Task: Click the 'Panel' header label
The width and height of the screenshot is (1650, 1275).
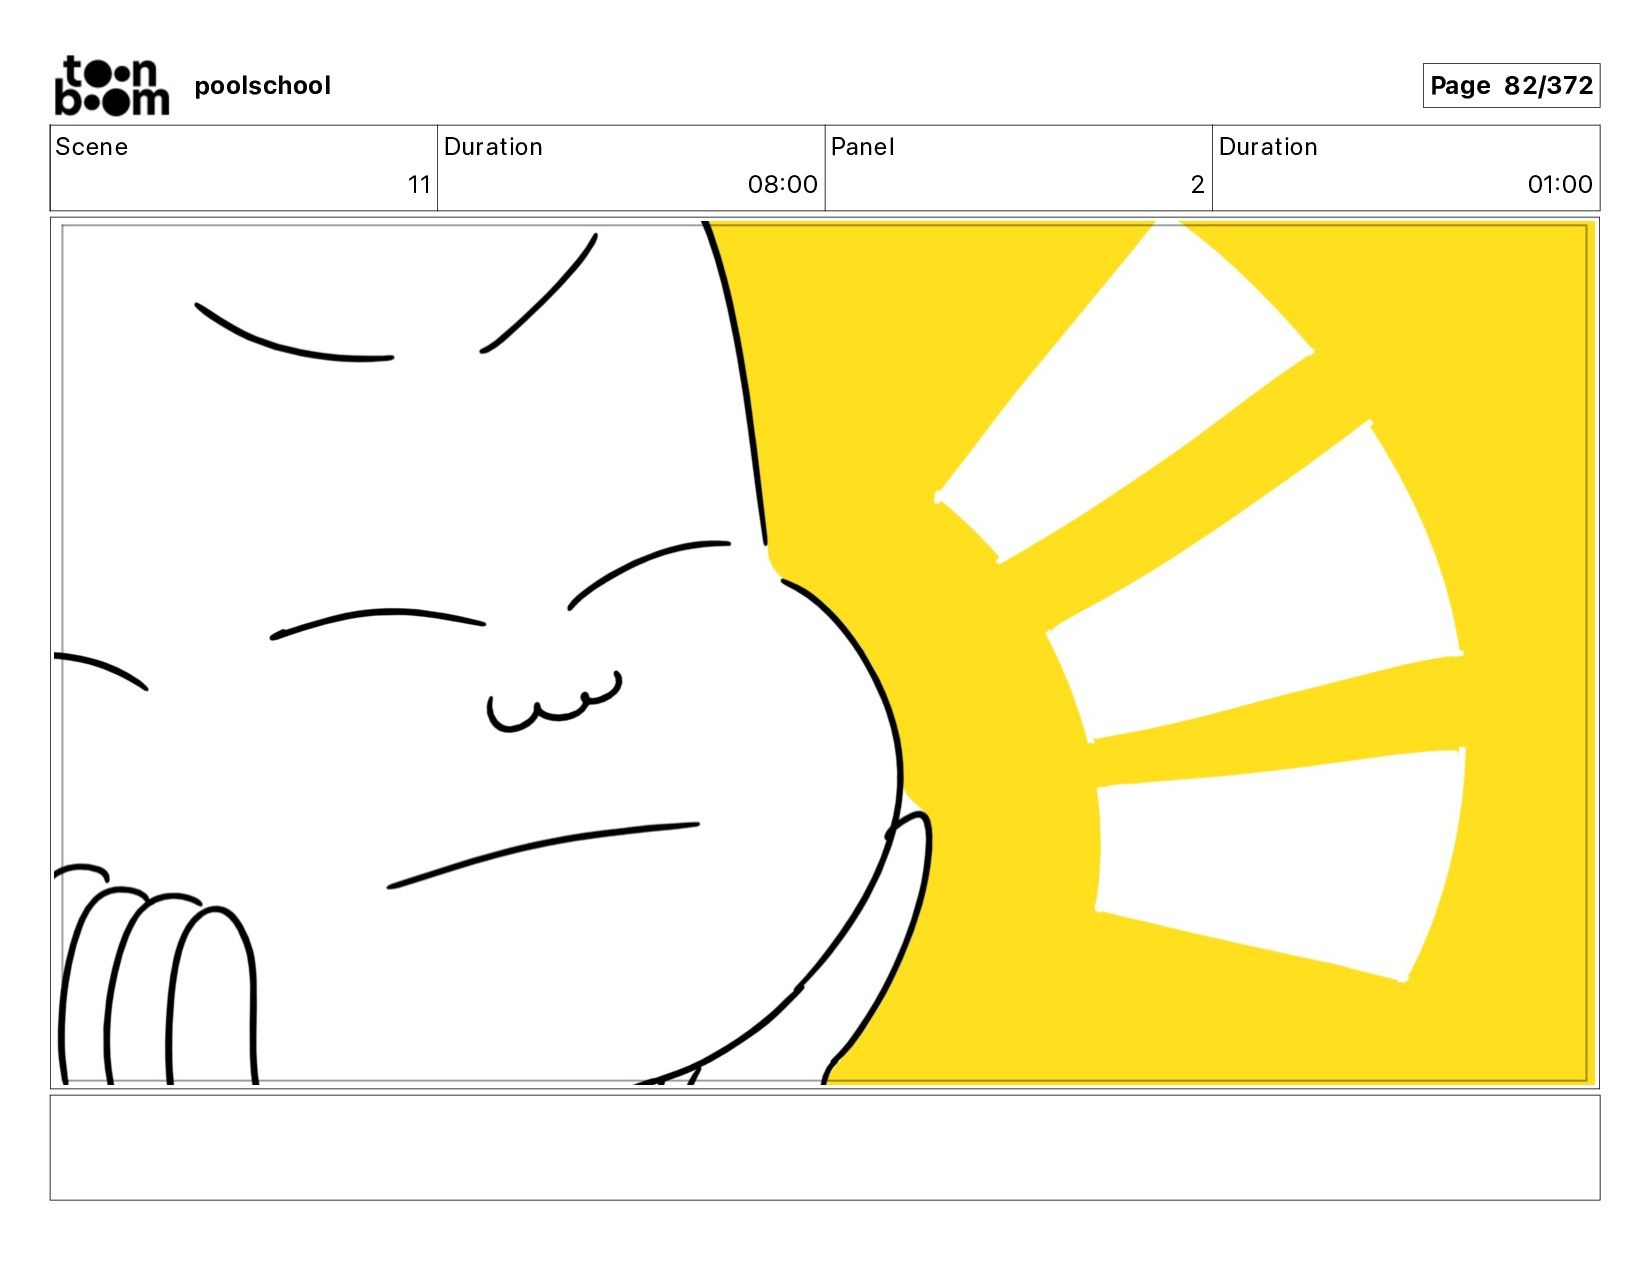Action: [862, 147]
